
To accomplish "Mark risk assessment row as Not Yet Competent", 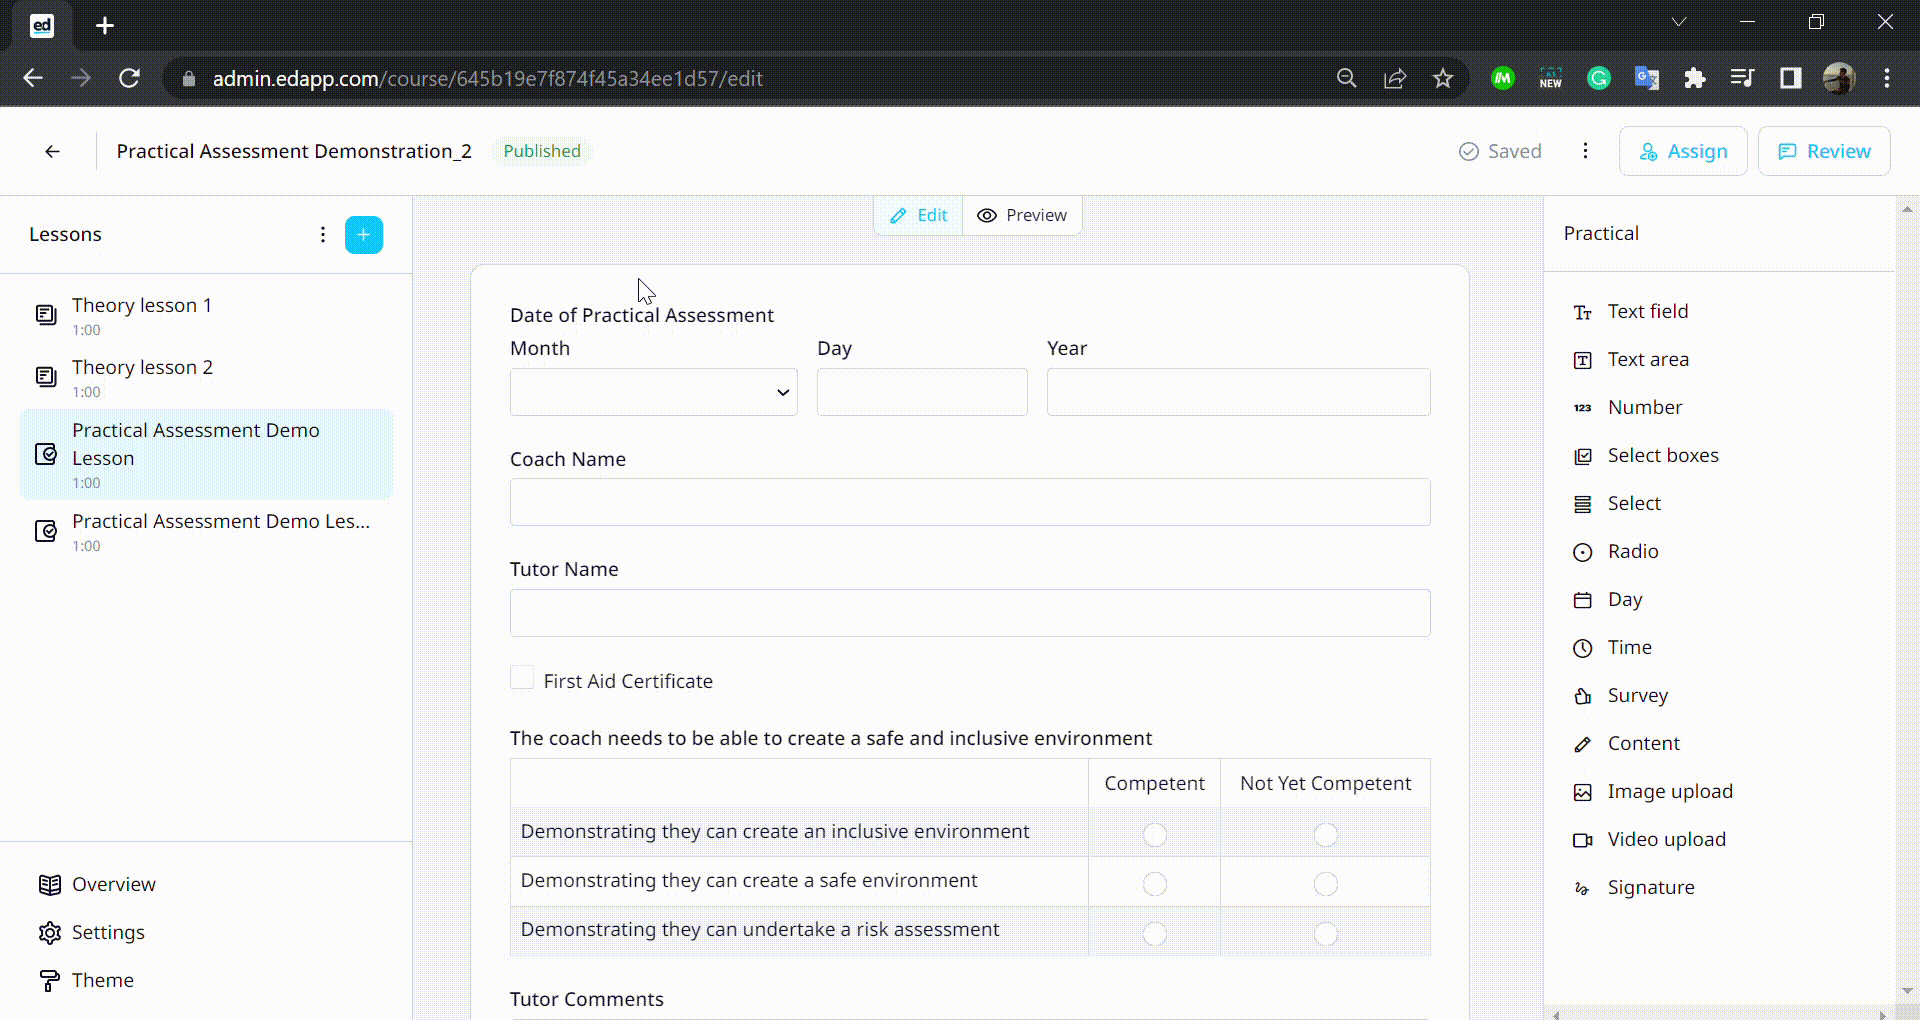I will click(x=1325, y=933).
